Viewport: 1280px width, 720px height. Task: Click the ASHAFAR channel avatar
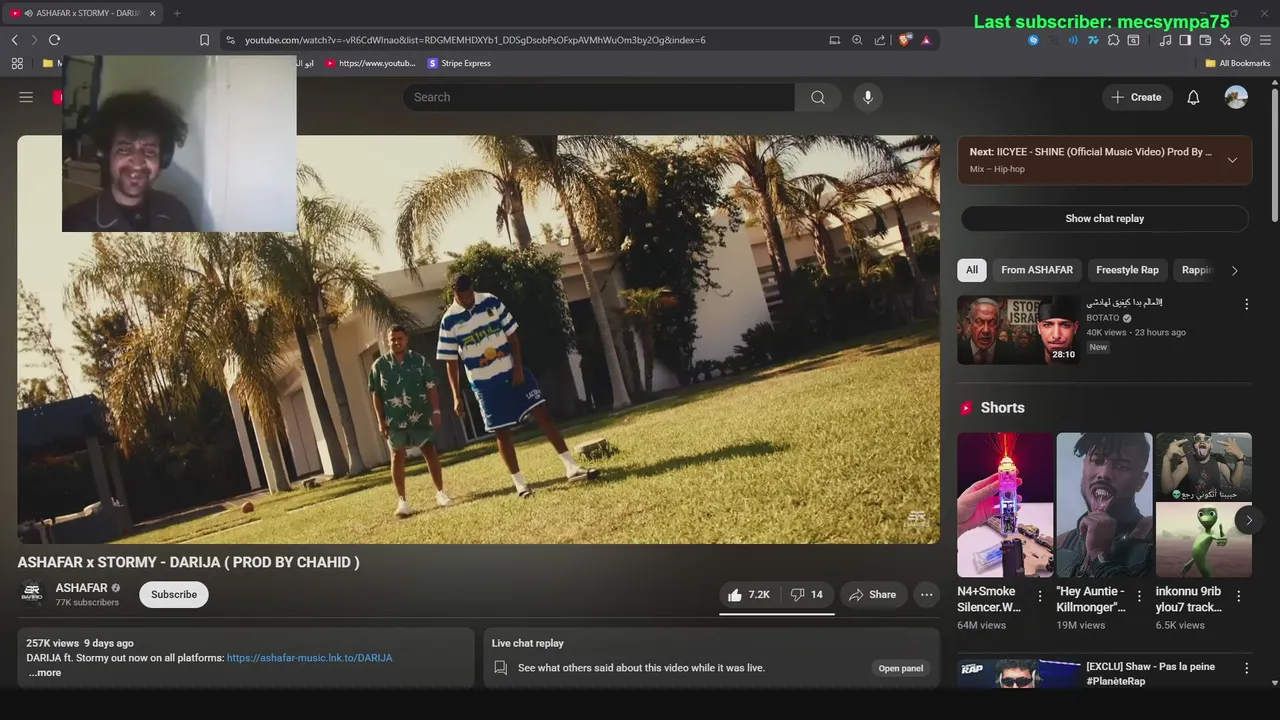point(32,593)
